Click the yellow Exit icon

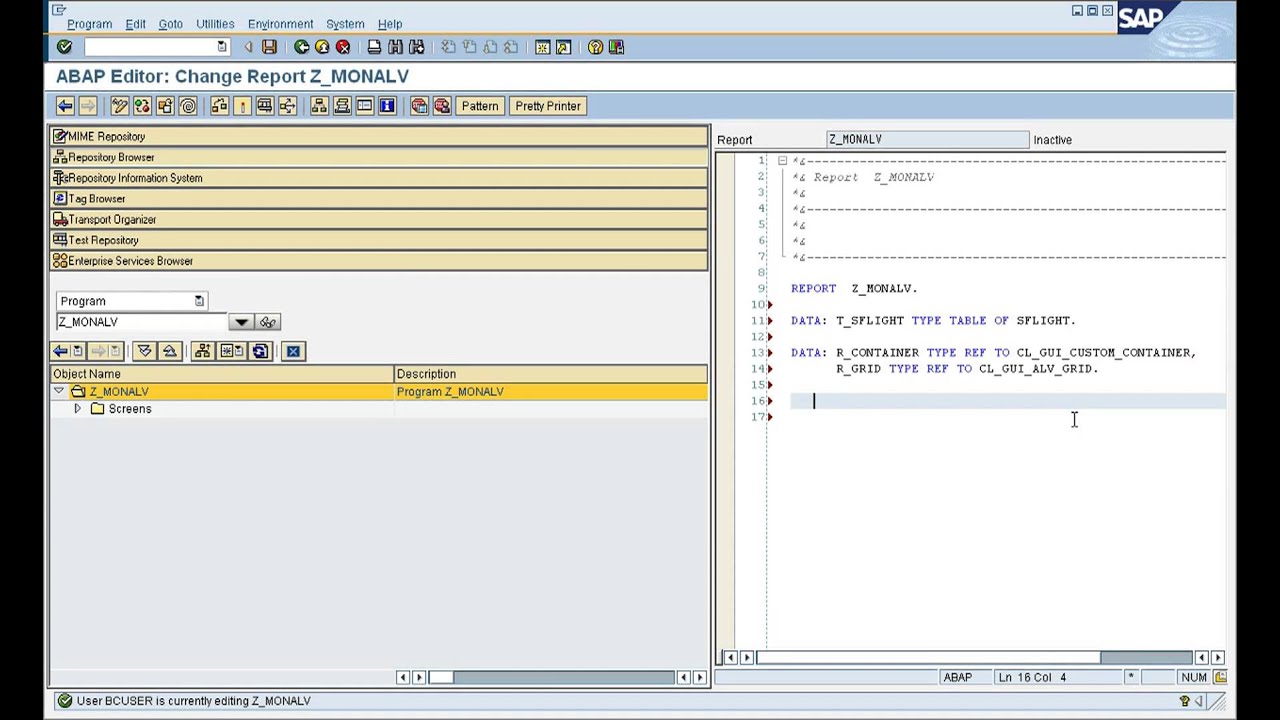click(322, 47)
